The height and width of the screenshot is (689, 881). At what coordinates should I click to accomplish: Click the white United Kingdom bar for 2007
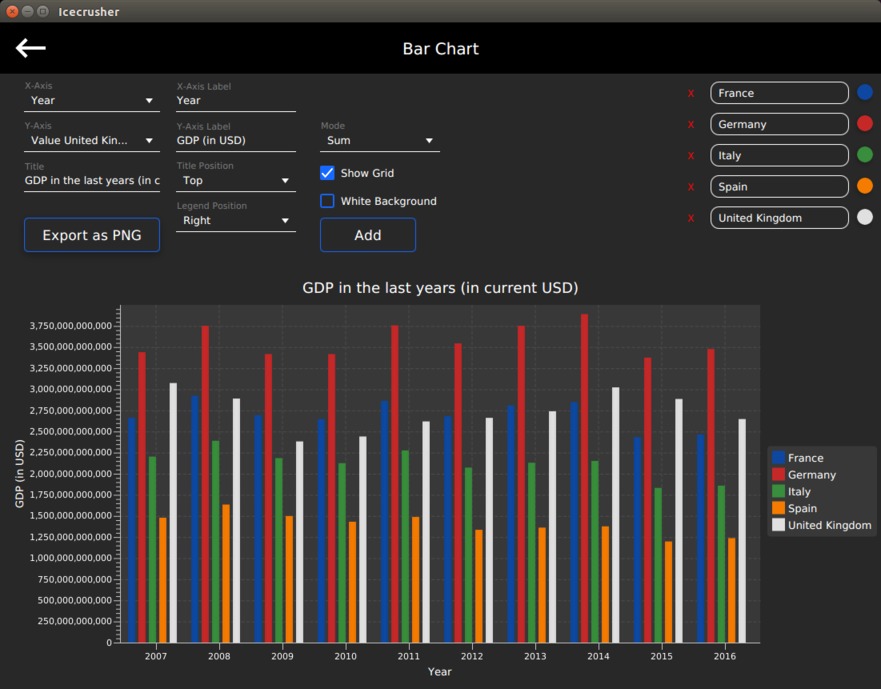(x=173, y=513)
